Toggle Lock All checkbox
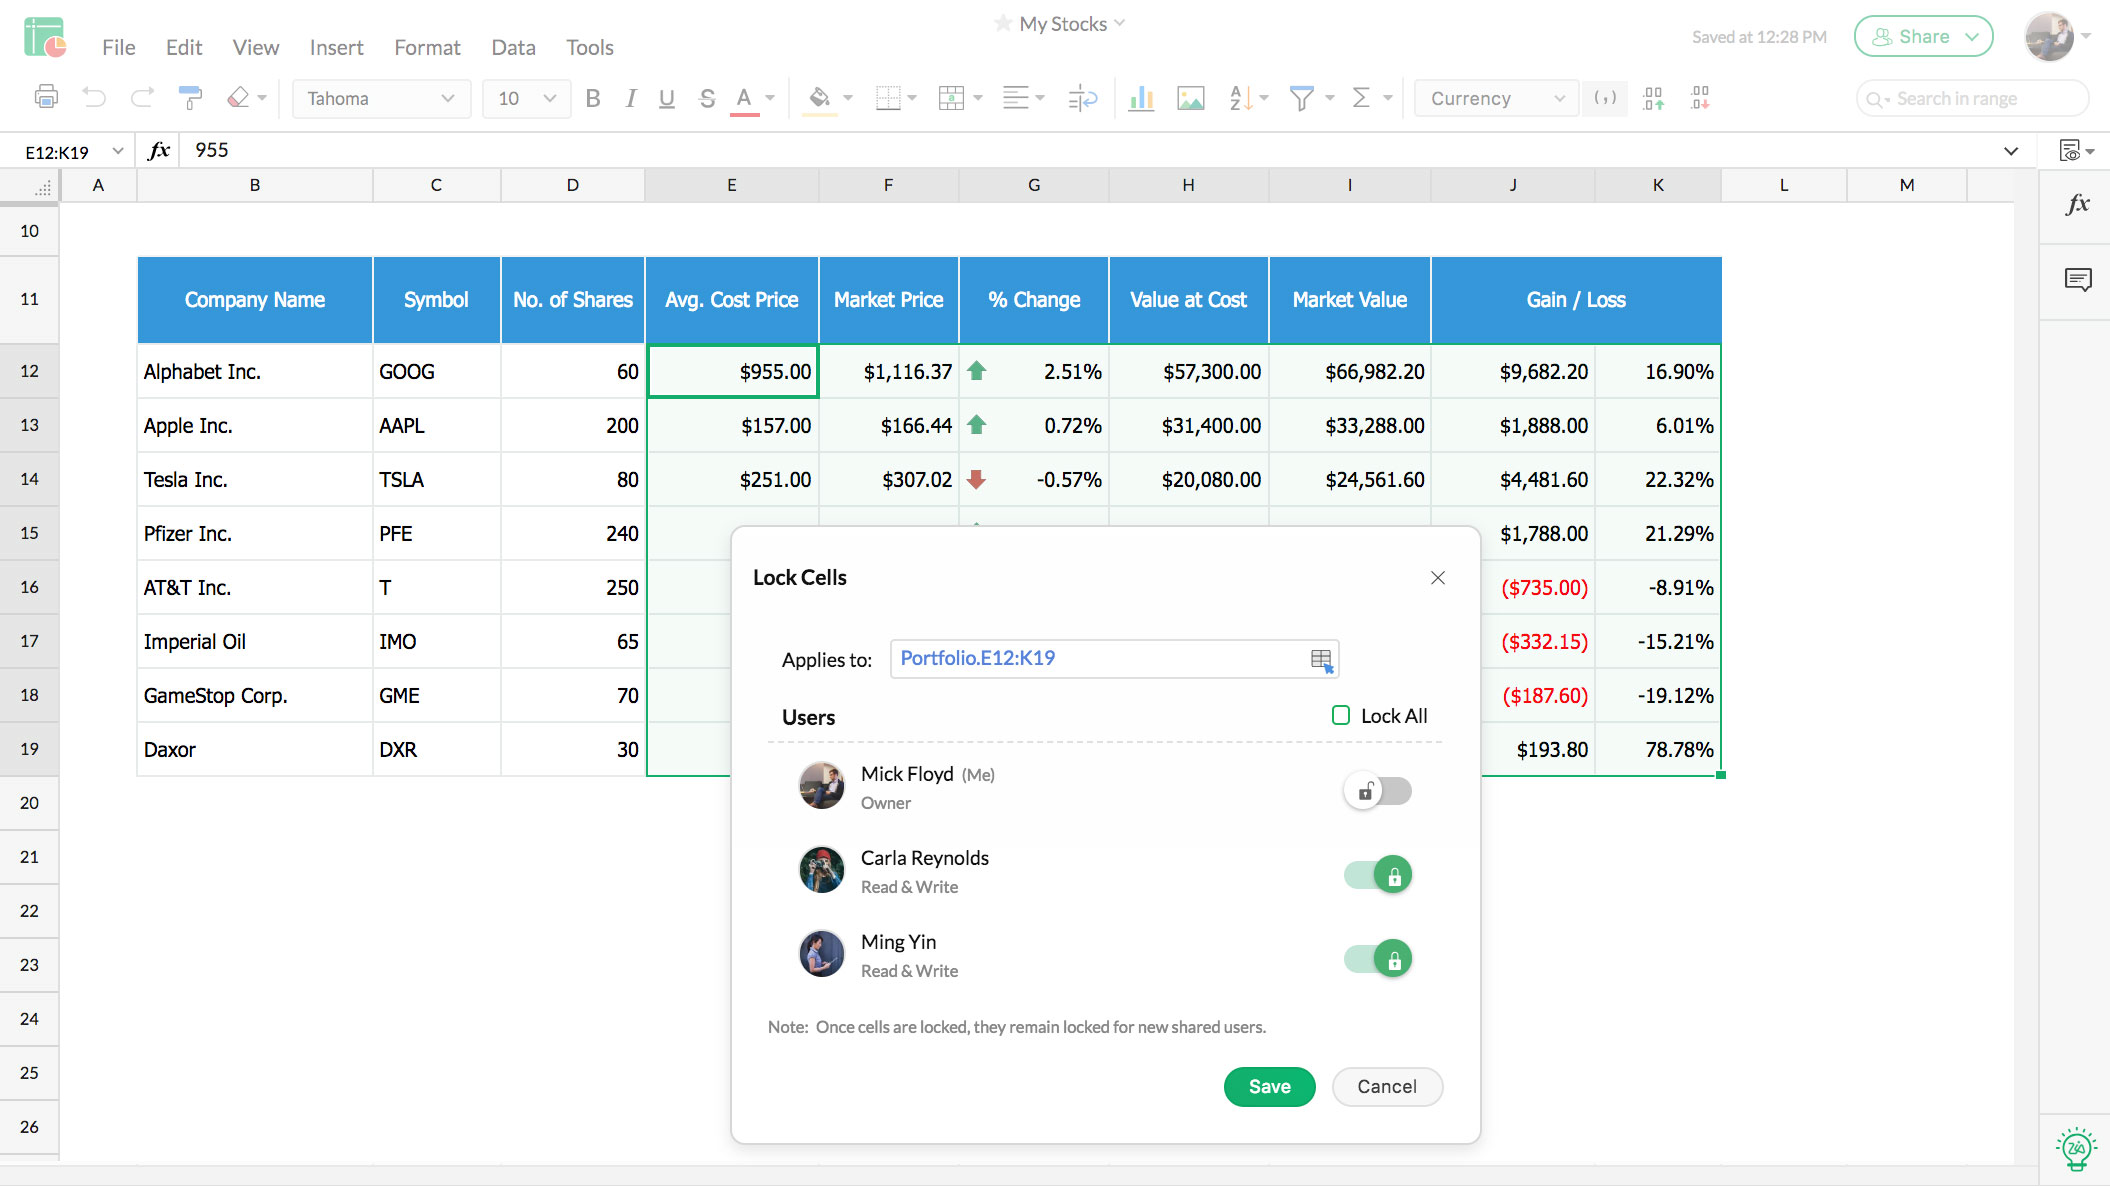Image resolution: width=2110 pixels, height=1186 pixels. click(1338, 713)
